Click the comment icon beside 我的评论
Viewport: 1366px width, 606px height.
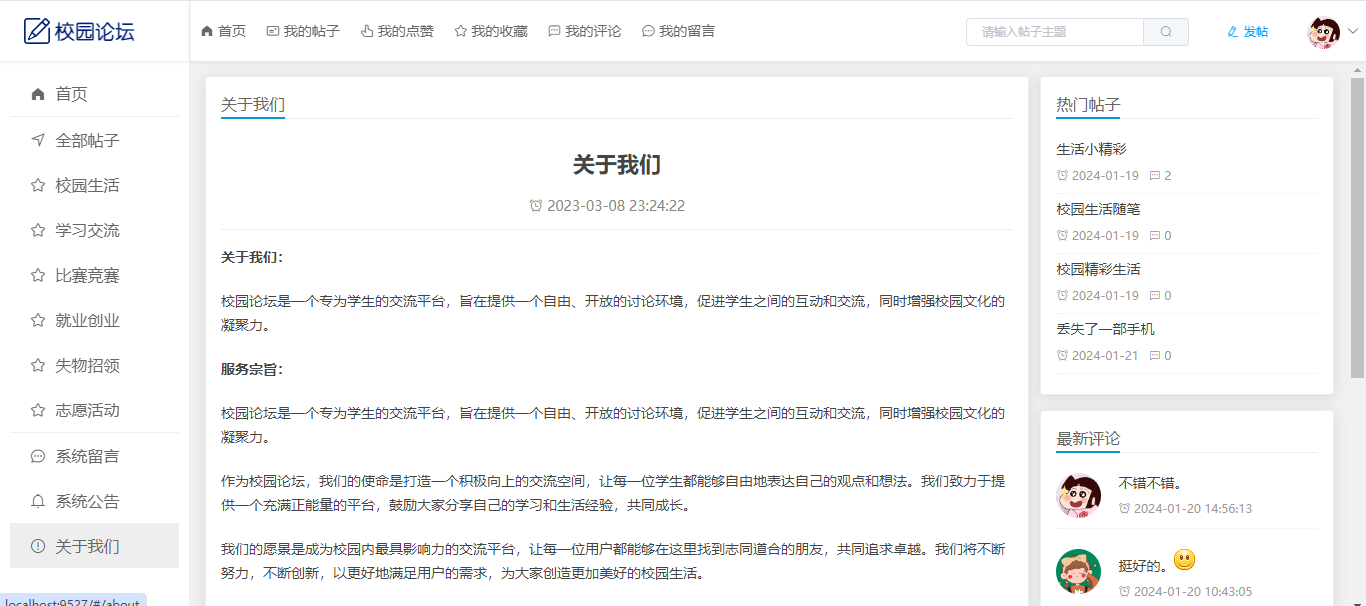(x=555, y=31)
